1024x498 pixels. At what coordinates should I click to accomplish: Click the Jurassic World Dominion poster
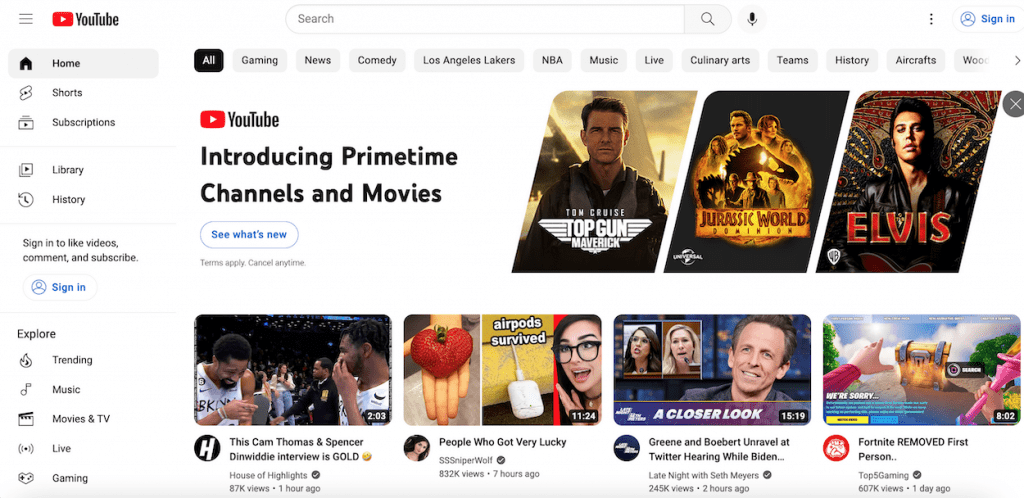(756, 181)
